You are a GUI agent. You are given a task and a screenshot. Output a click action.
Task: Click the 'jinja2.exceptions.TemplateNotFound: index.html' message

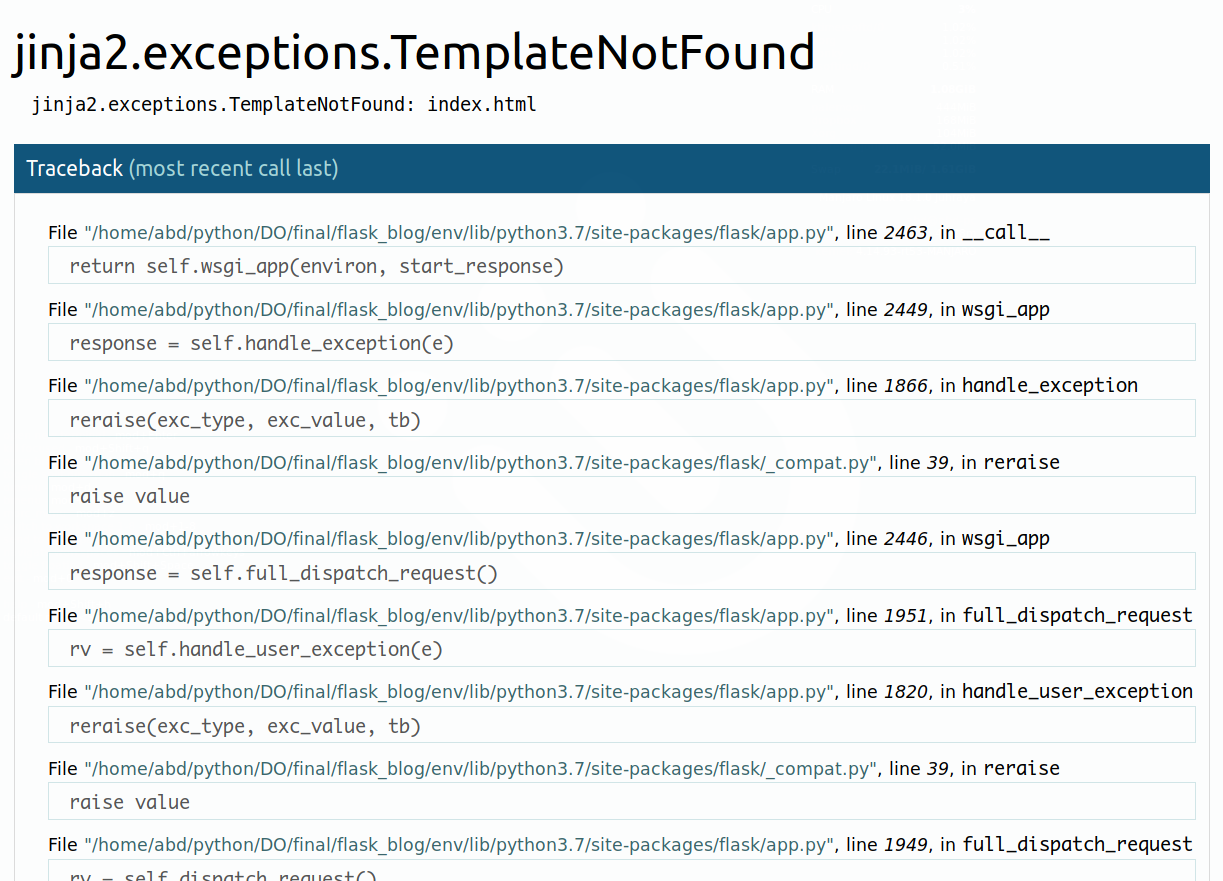(285, 104)
